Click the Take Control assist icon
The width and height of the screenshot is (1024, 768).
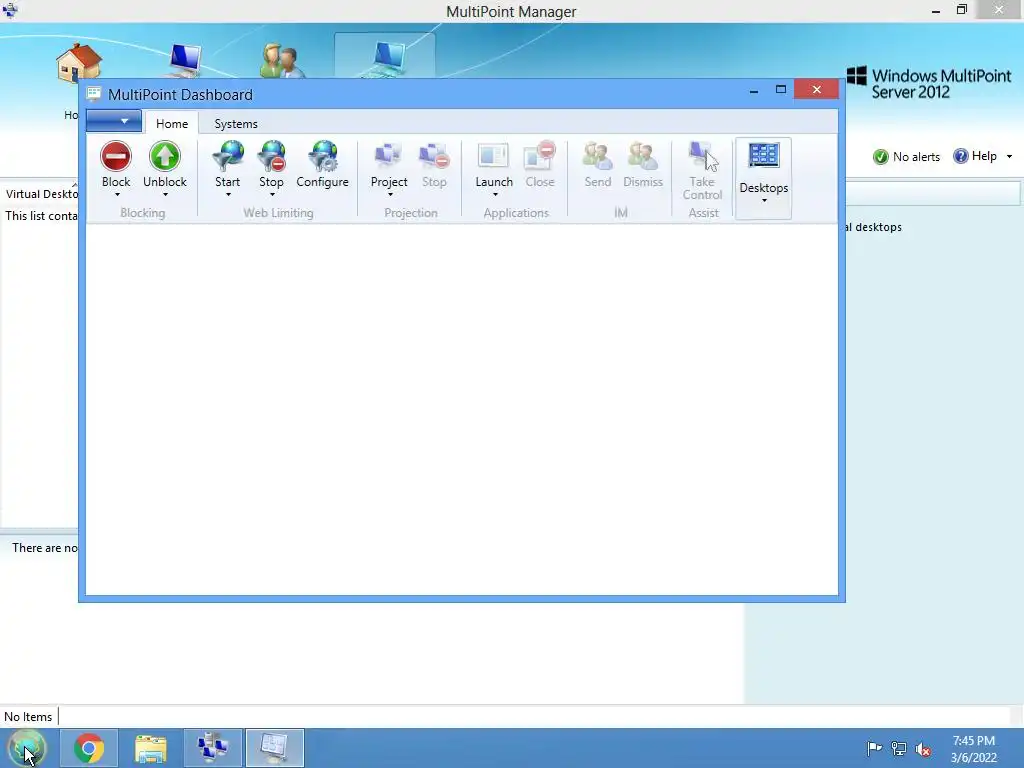[x=703, y=157]
